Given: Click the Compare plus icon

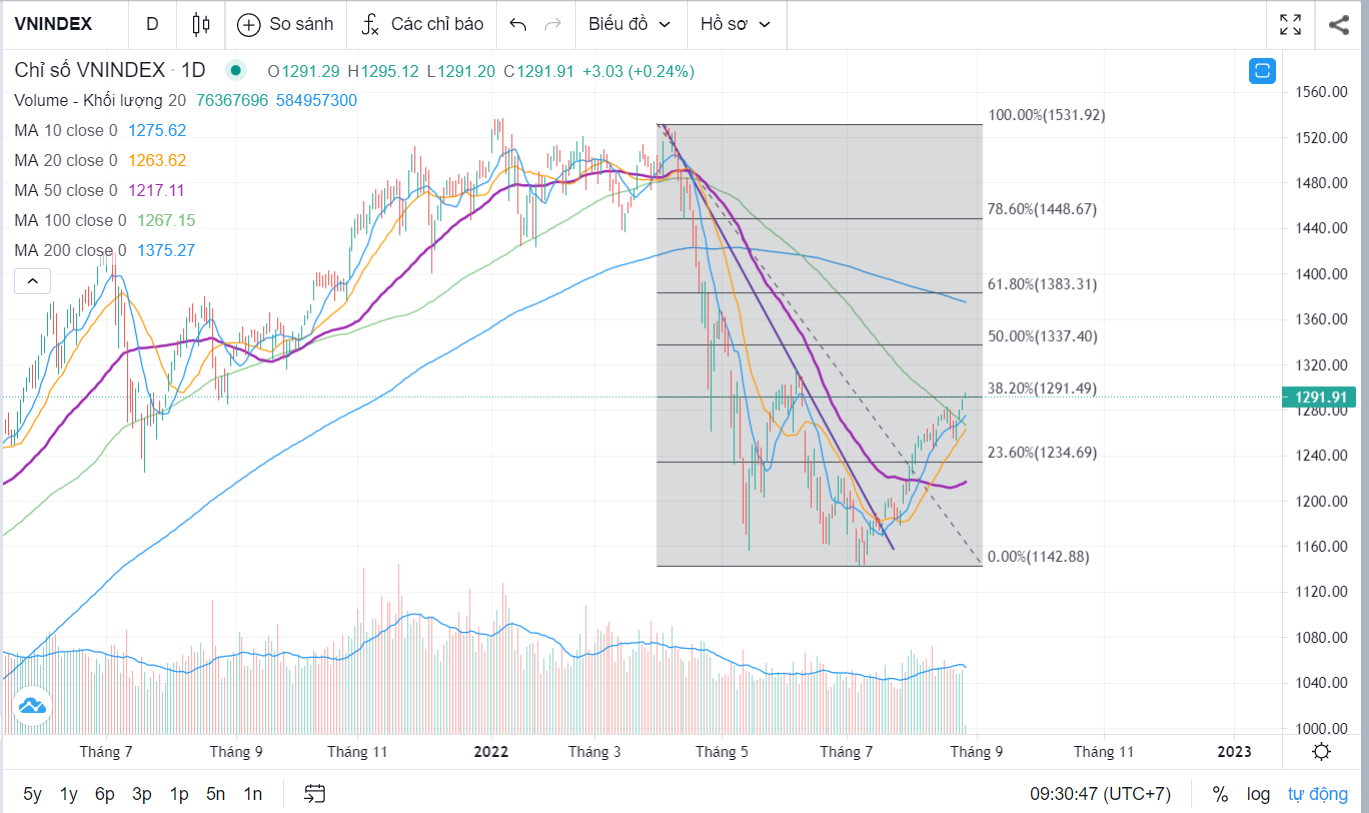Looking at the screenshot, I should coord(249,24).
